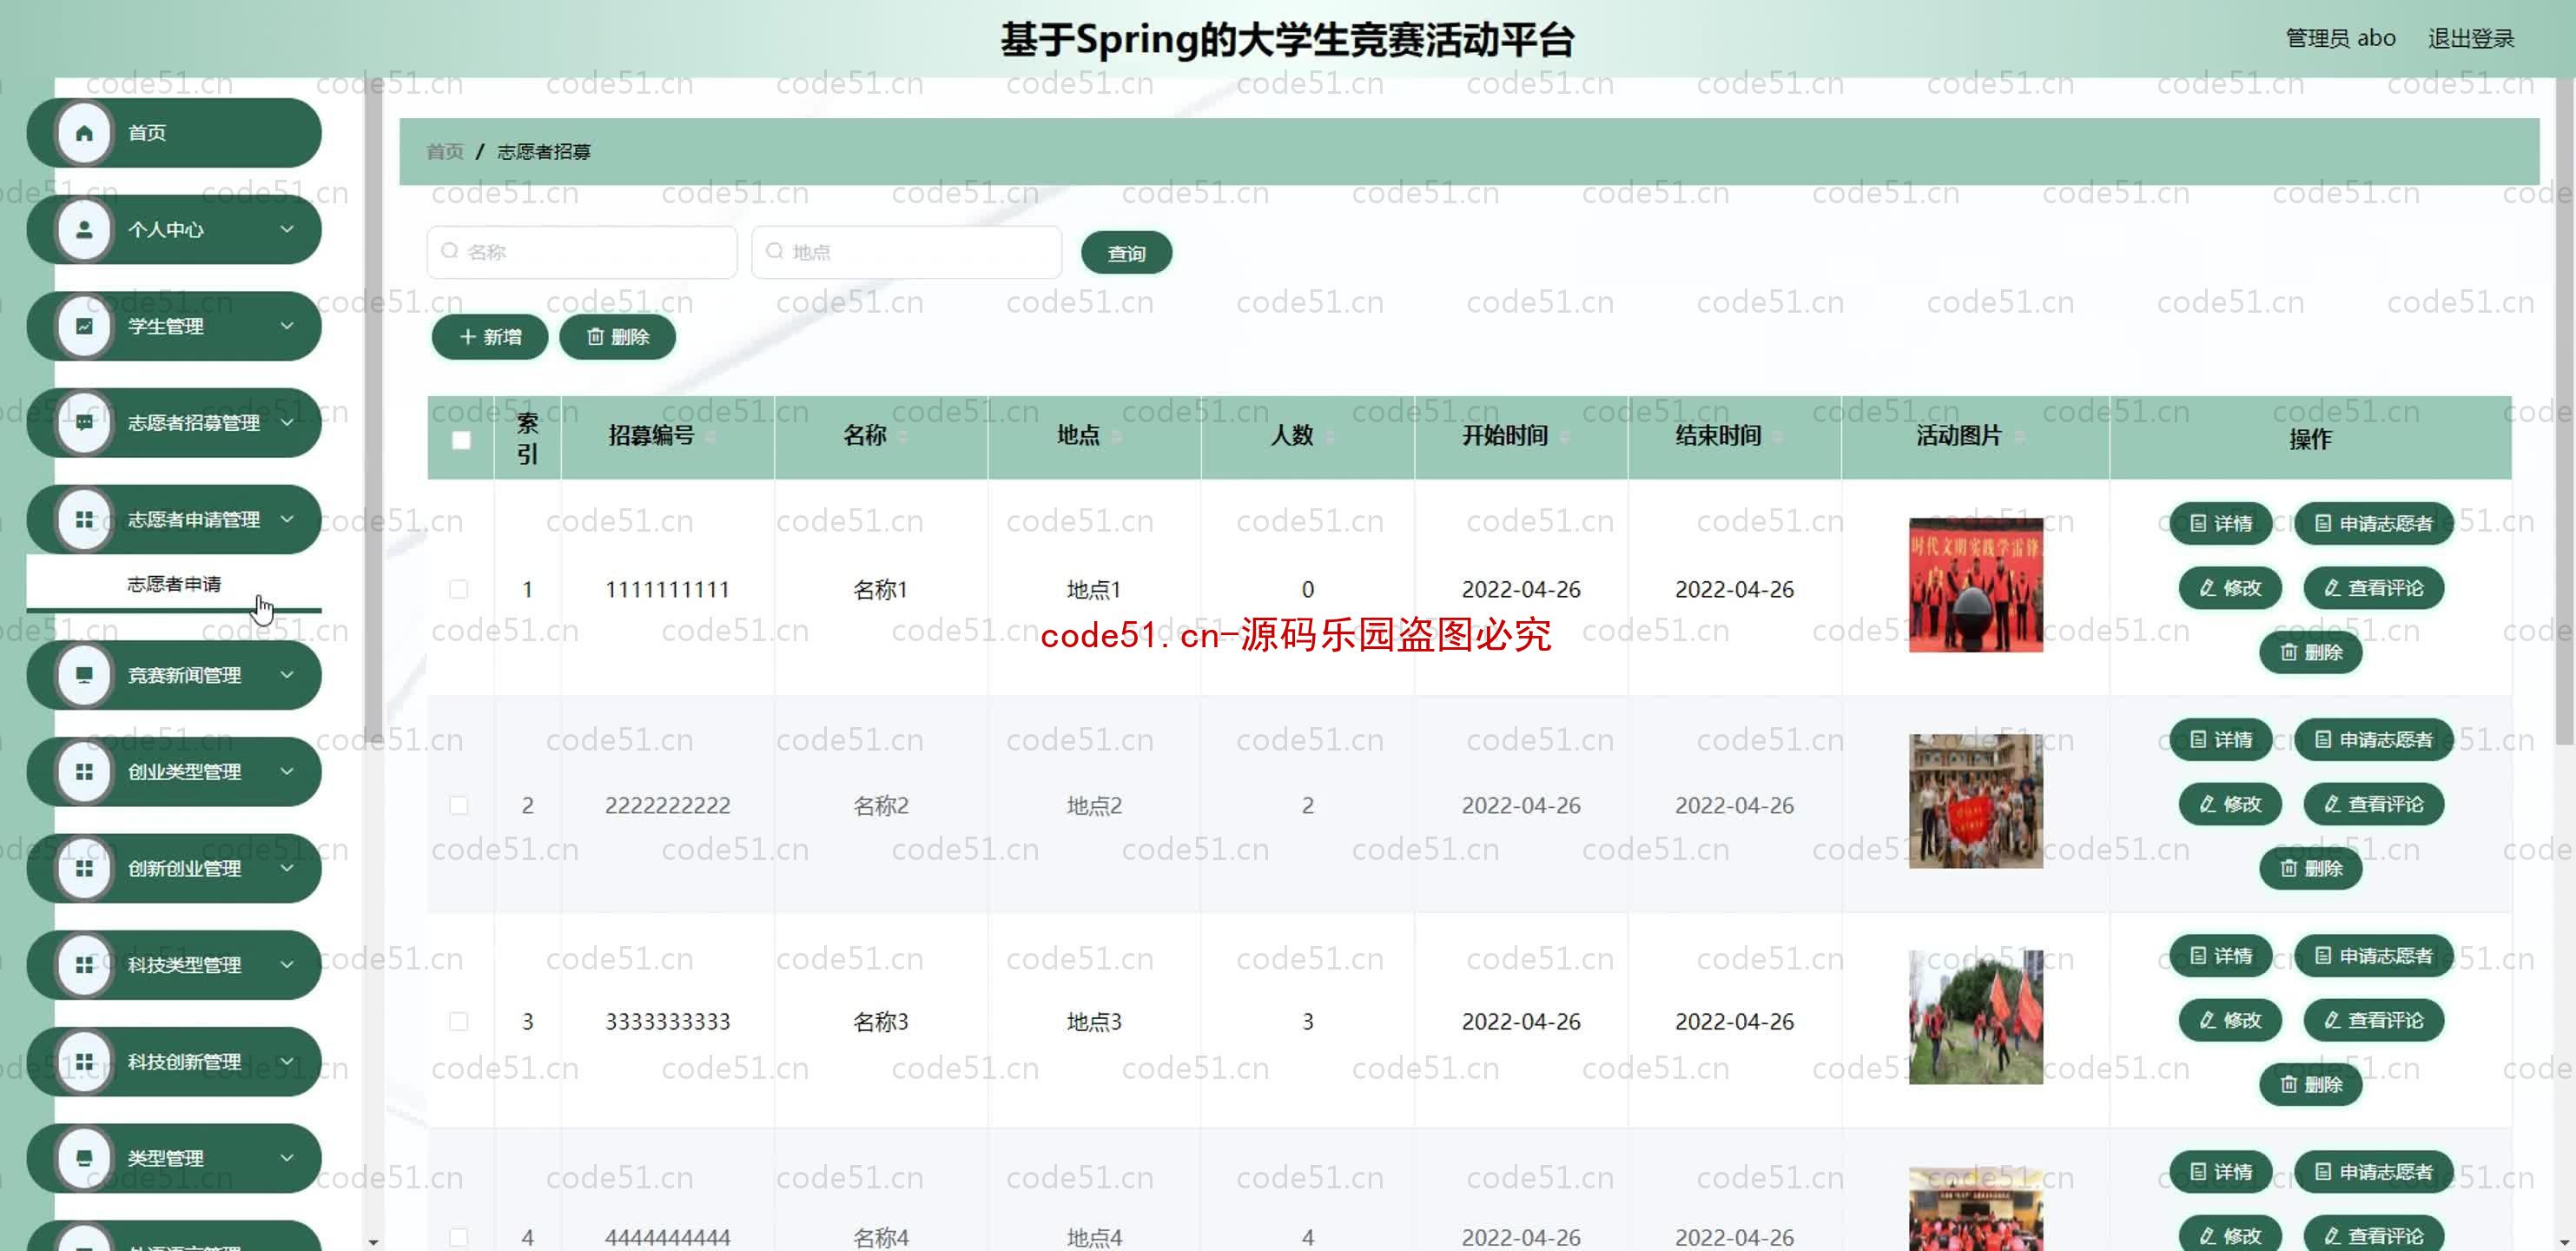The width and height of the screenshot is (2576, 1251).
Task: Click 修改 for row 名称3
Action: click(x=2230, y=1020)
